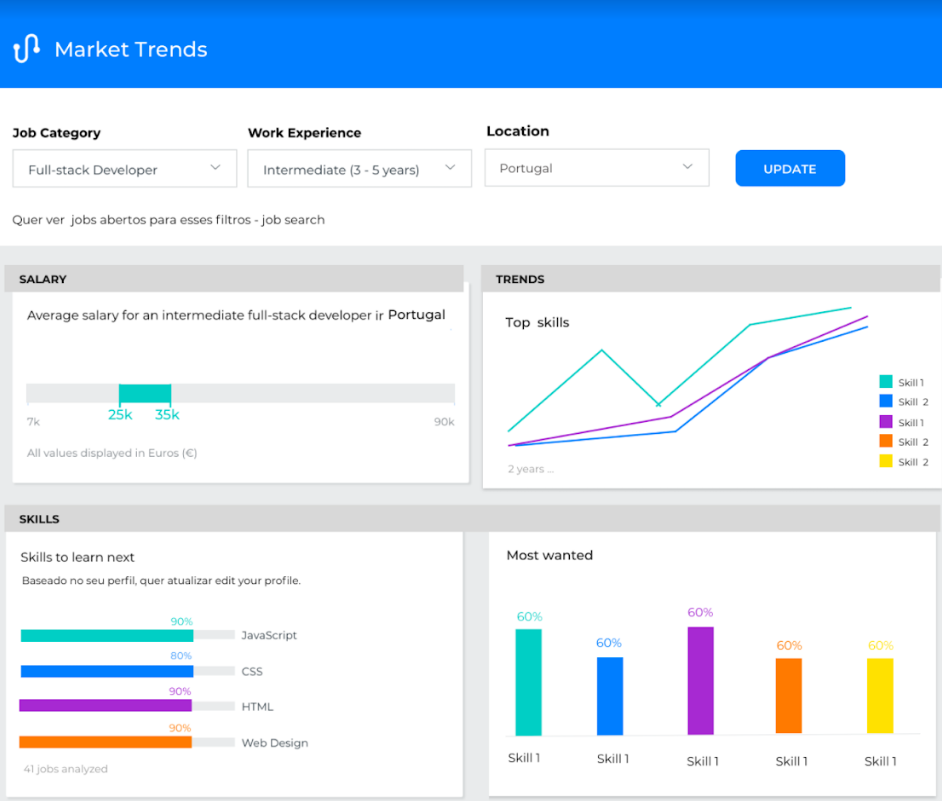
Task: Follow the job search link text
Action: pyautogui.click(x=293, y=220)
